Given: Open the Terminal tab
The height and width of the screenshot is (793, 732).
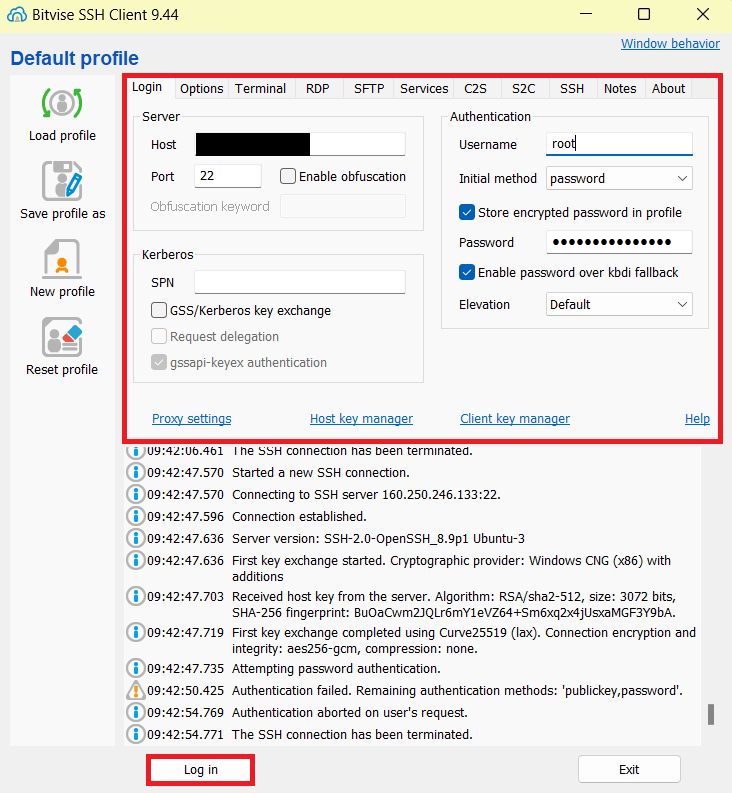Looking at the screenshot, I should [x=260, y=89].
